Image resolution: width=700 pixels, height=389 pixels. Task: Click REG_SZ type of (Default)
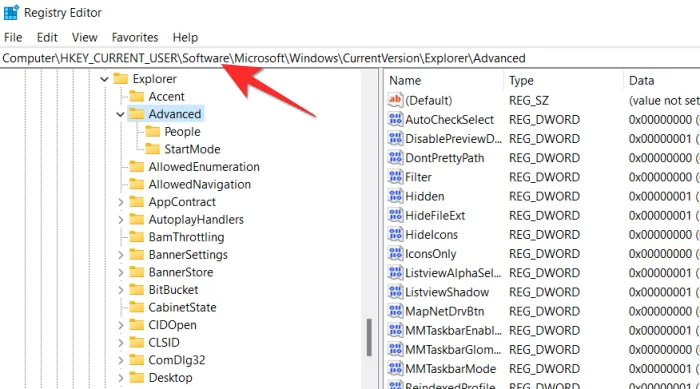pos(529,100)
